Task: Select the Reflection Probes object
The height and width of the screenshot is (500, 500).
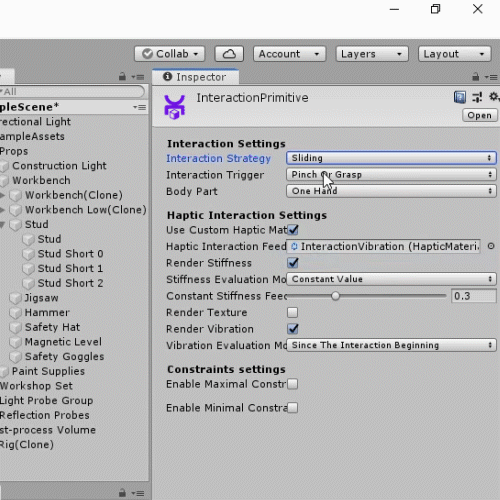Action: (45, 415)
